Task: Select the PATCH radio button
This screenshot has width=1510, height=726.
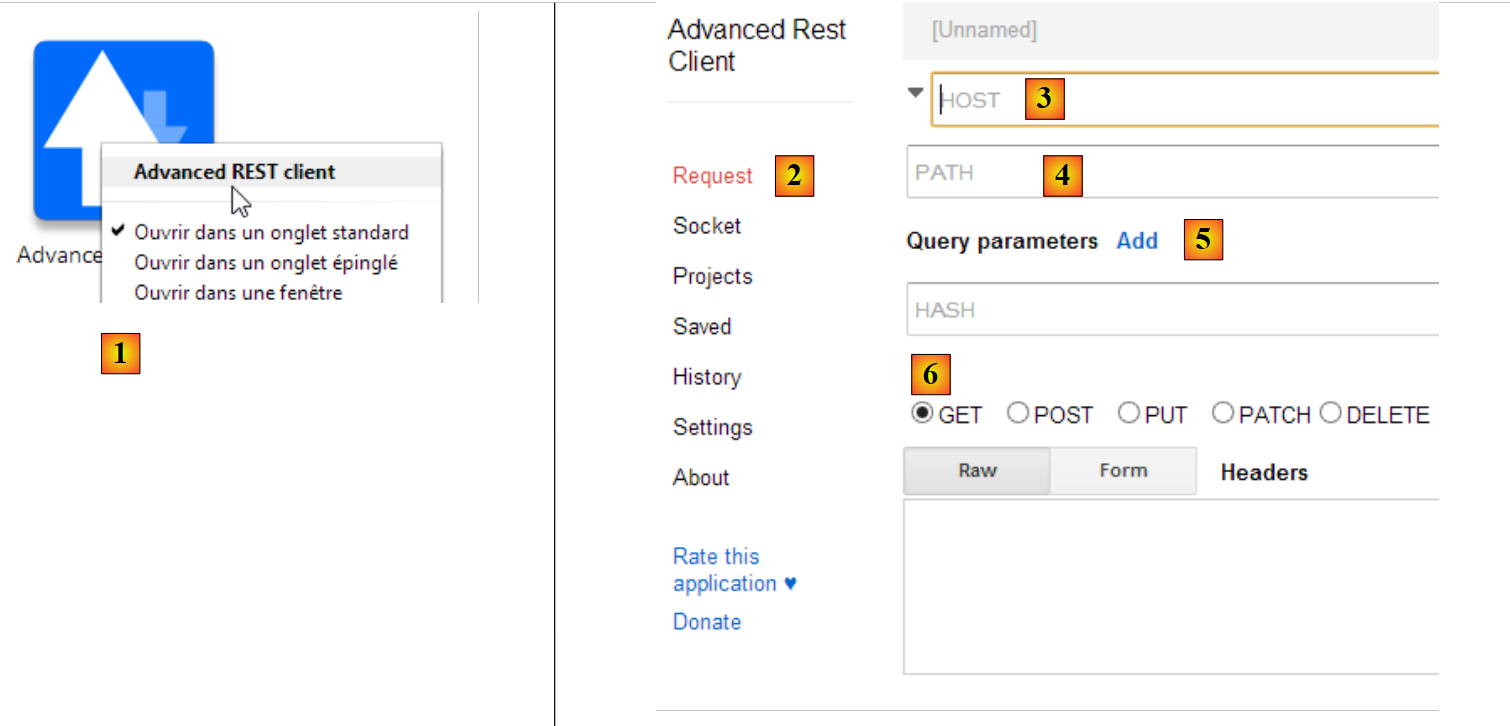Action: coord(1223,413)
